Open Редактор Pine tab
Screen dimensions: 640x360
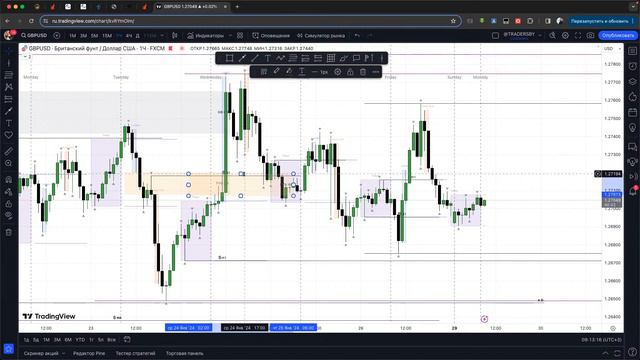coord(89,353)
